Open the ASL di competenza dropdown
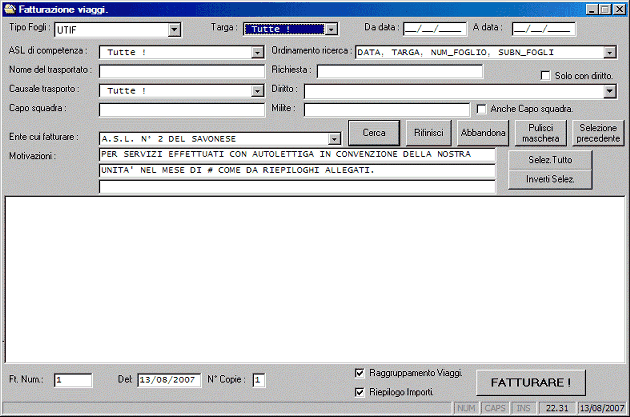The image size is (630, 417). click(x=257, y=52)
